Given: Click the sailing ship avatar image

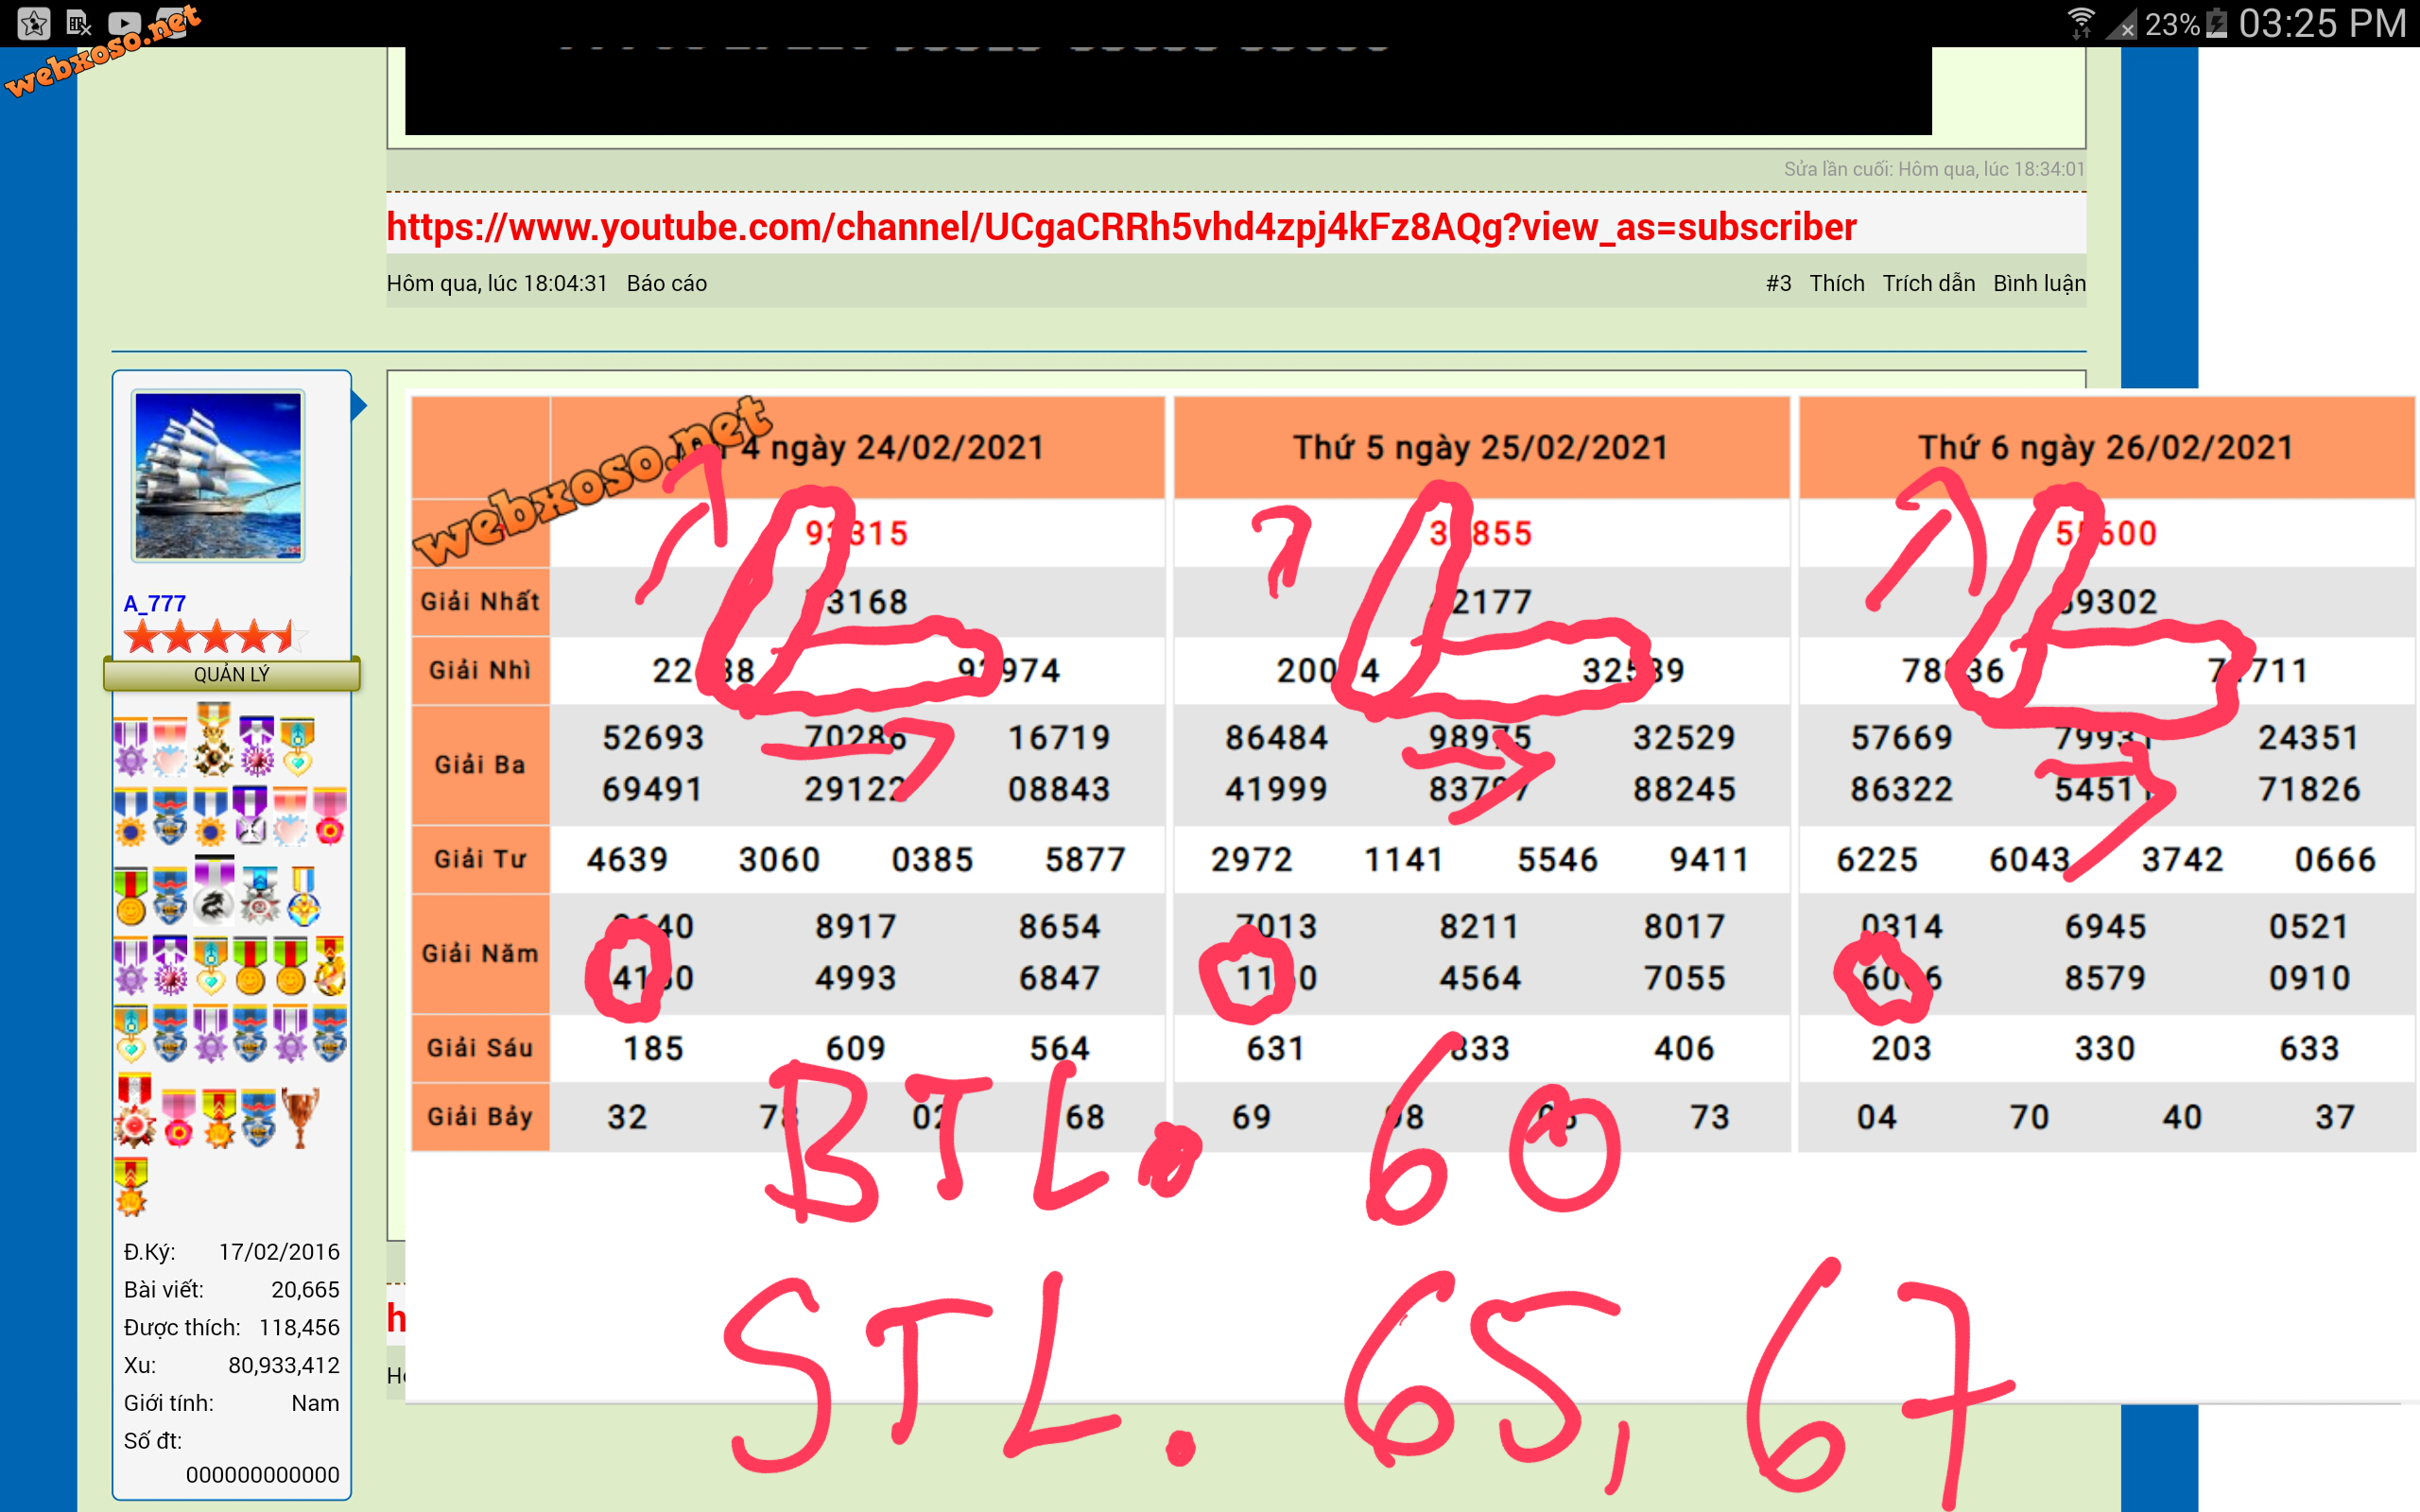Looking at the screenshot, I should (x=218, y=475).
